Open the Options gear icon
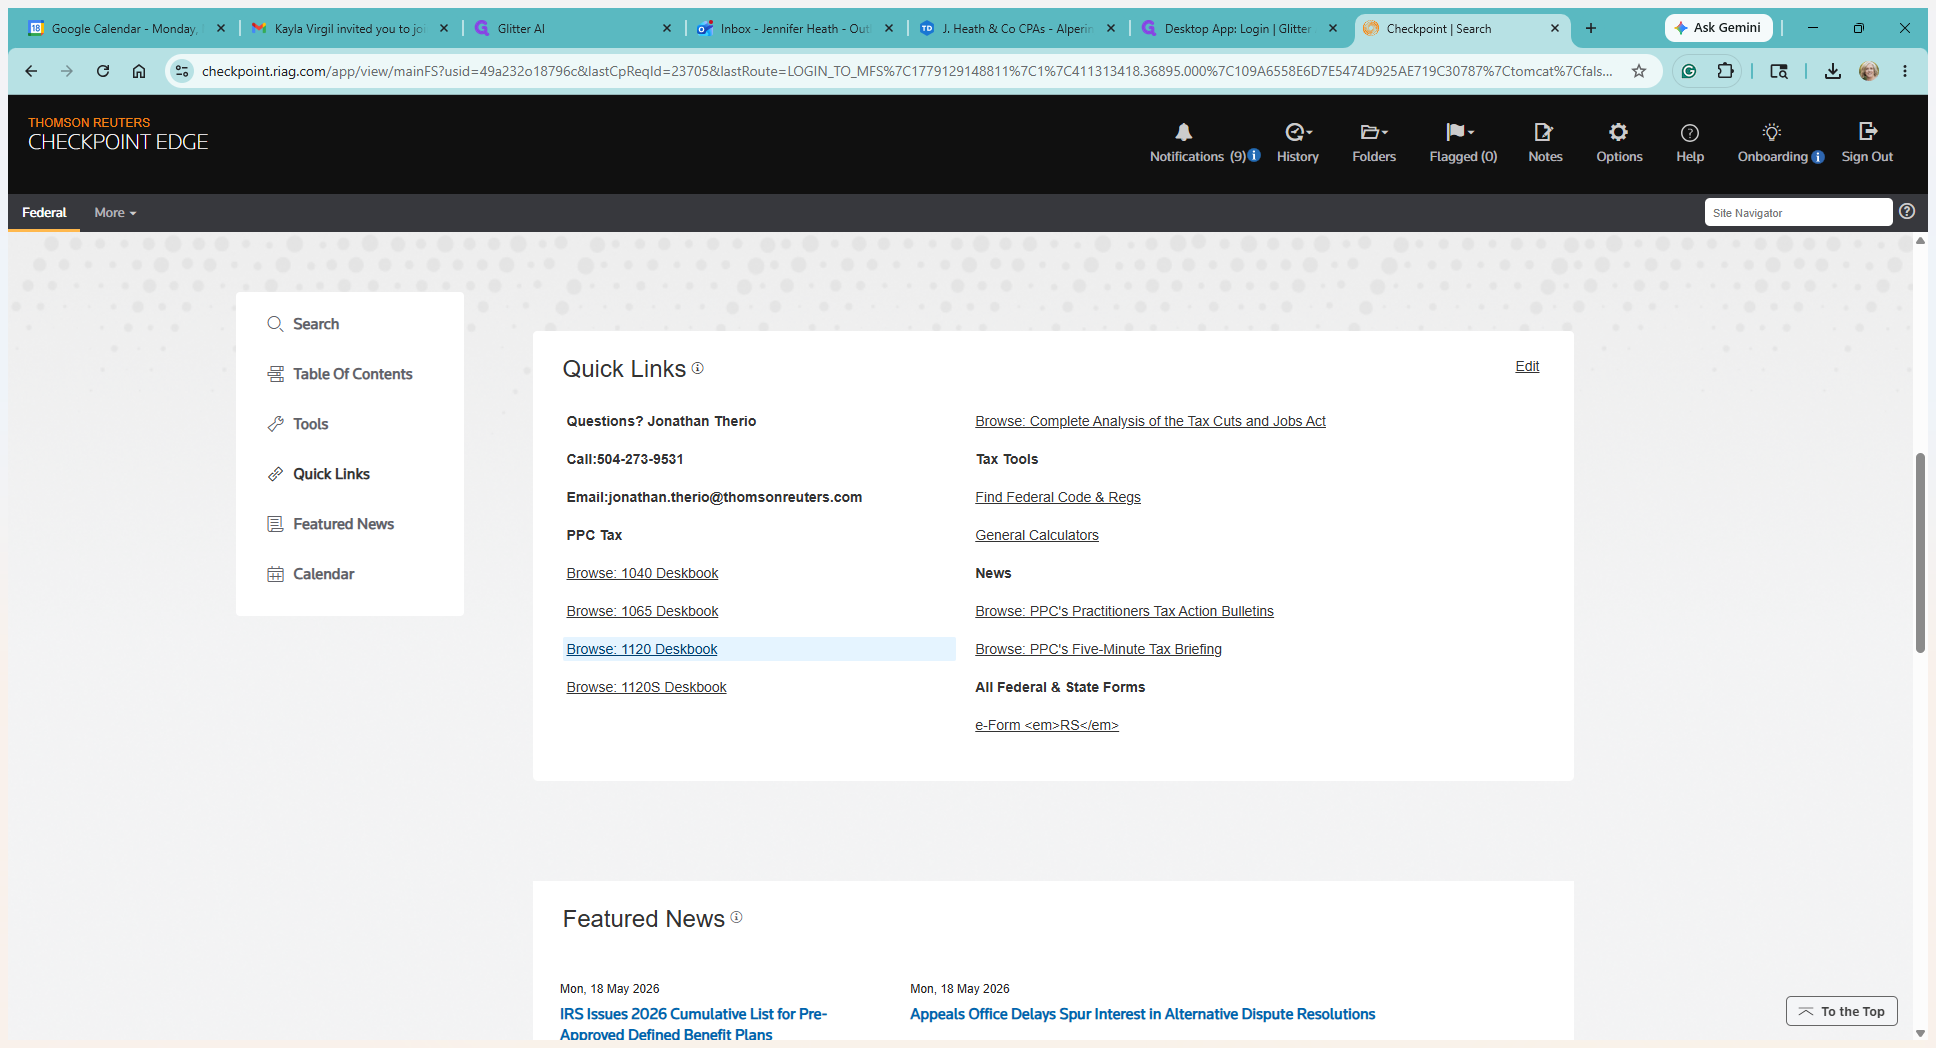The image size is (1936, 1048). pos(1618,132)
